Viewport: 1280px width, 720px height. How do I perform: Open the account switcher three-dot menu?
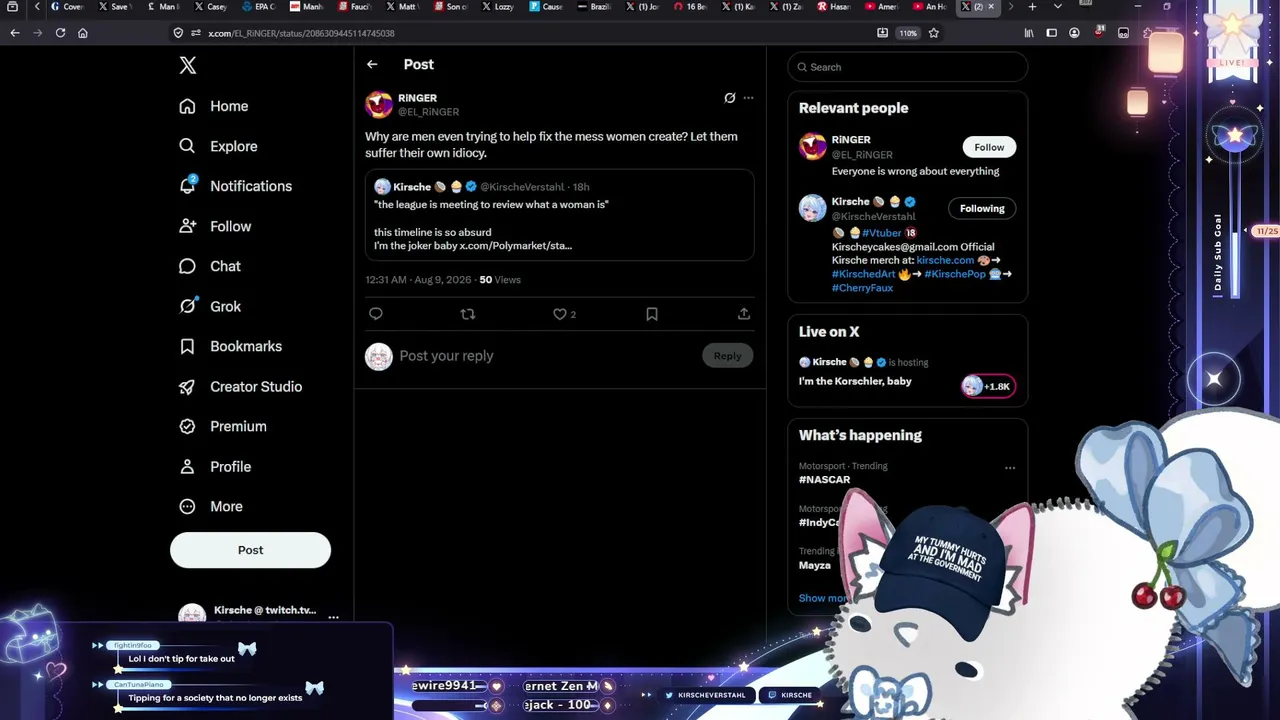coord(333,617)
